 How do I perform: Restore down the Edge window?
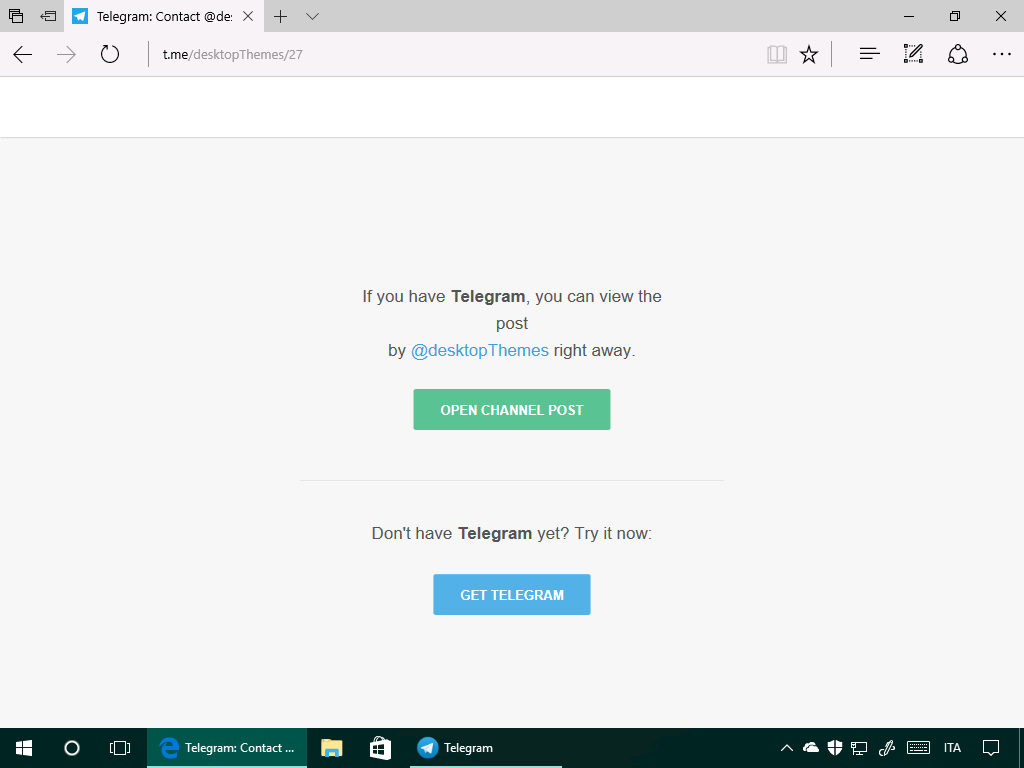[x=955, y=16]
